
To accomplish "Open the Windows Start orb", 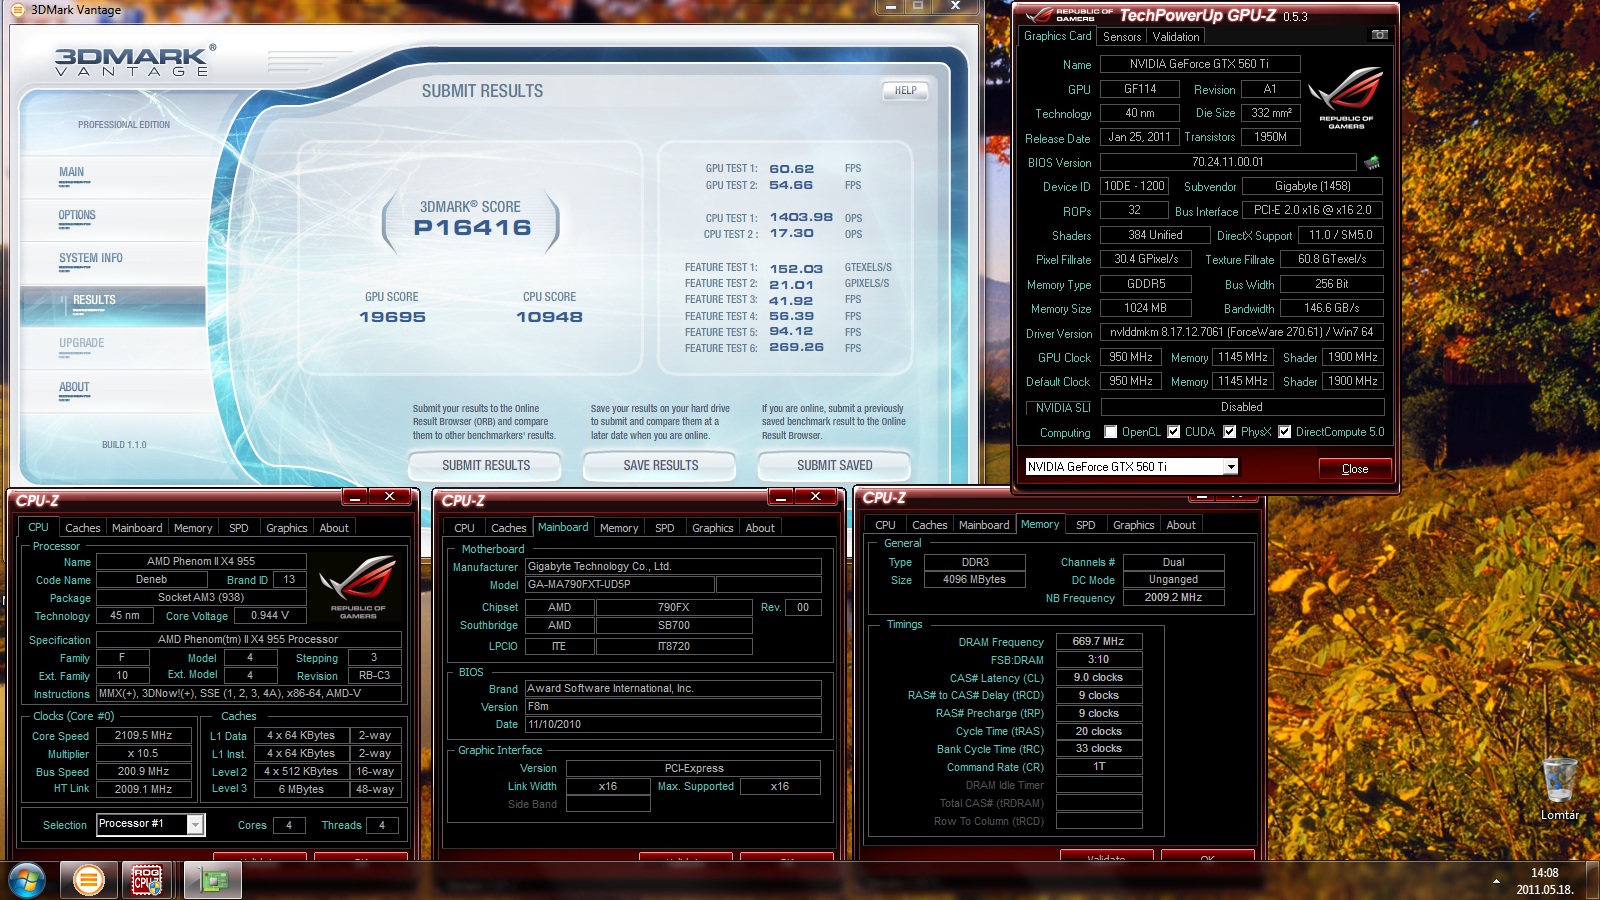I will tap(27, 880).
